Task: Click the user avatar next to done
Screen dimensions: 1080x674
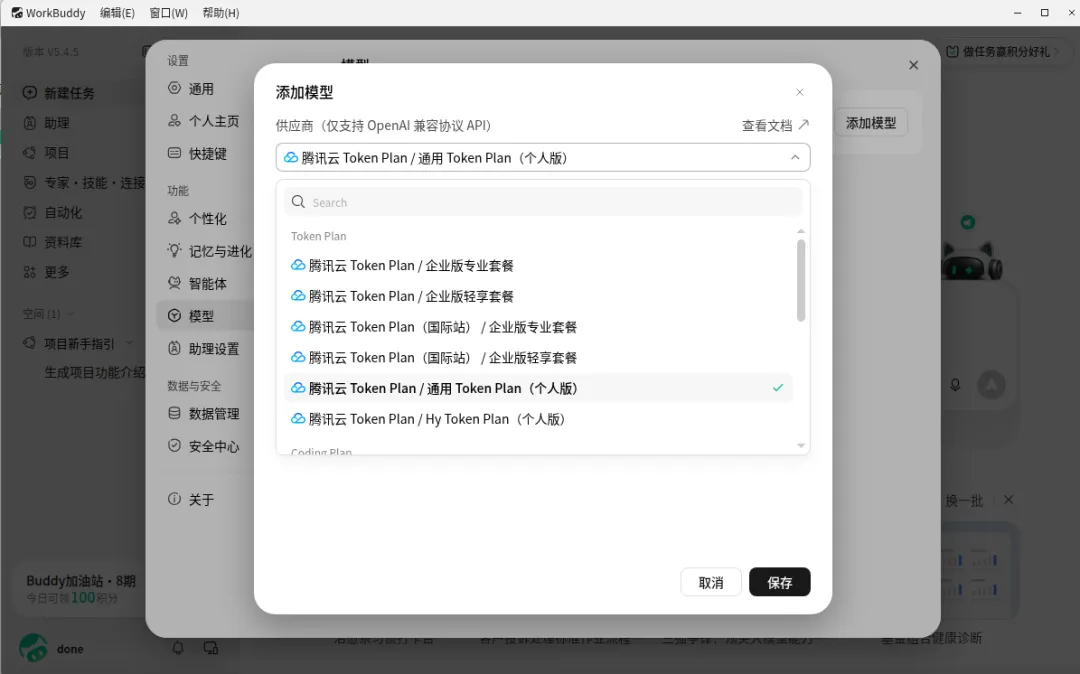Action: point(33,648)
